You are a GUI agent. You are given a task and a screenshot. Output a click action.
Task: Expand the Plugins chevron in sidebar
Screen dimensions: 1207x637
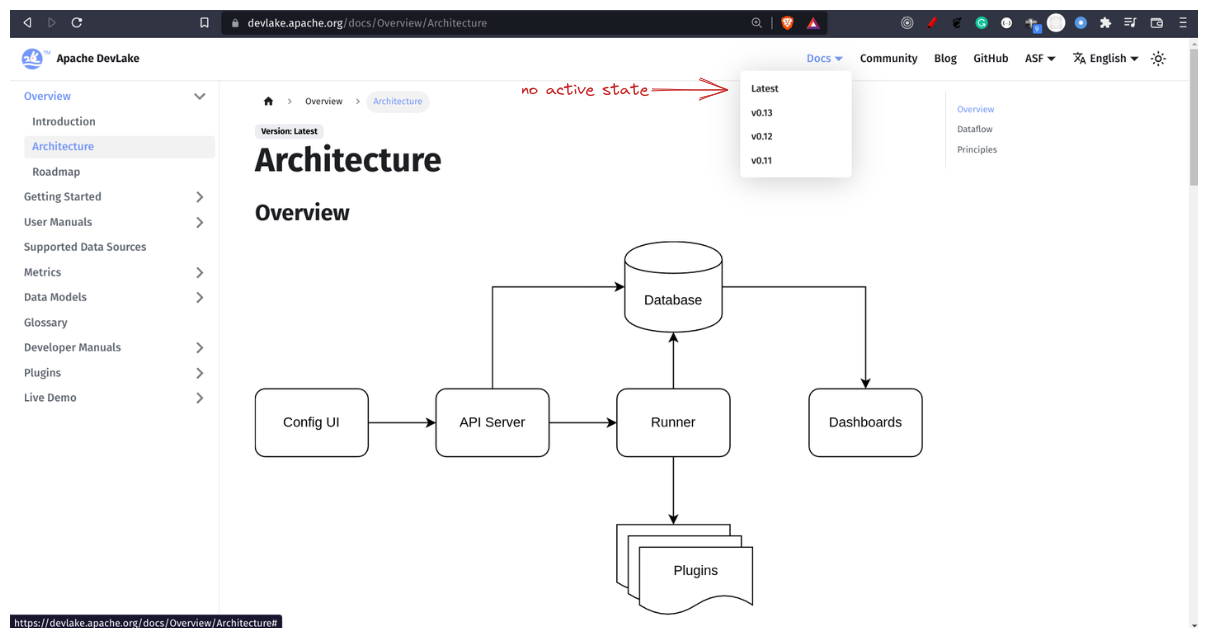tap(199, 373)
